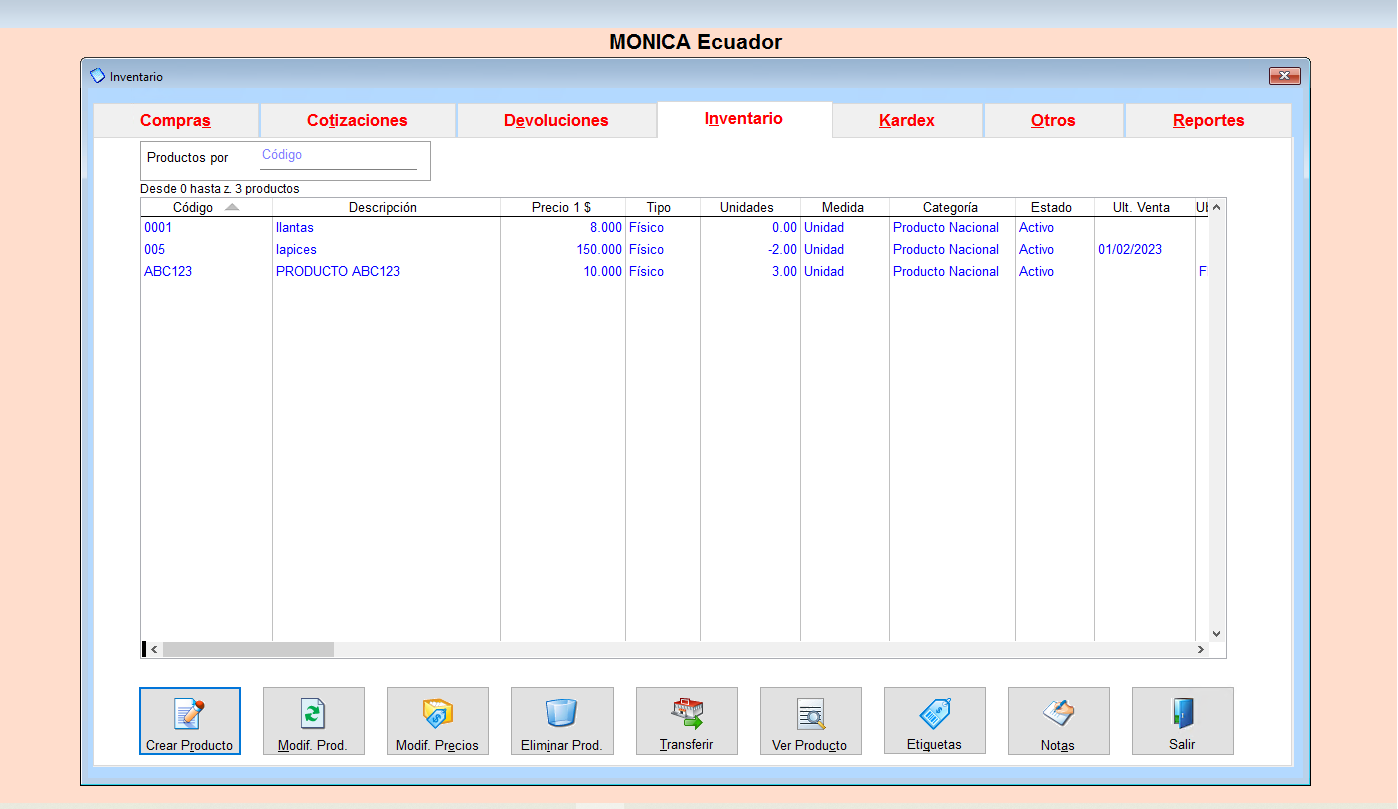Click the Precio 1 $ column header

[562, 207]
